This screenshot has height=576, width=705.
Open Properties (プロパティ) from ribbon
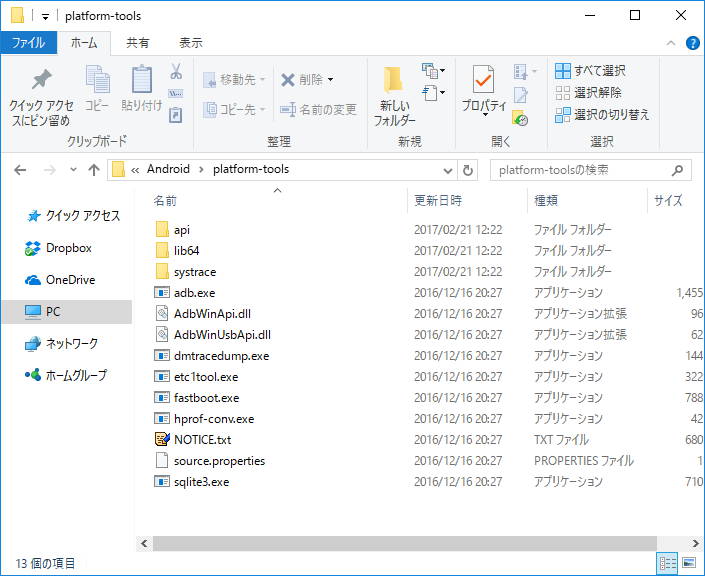pyautogui.click(x=484, y=90)
